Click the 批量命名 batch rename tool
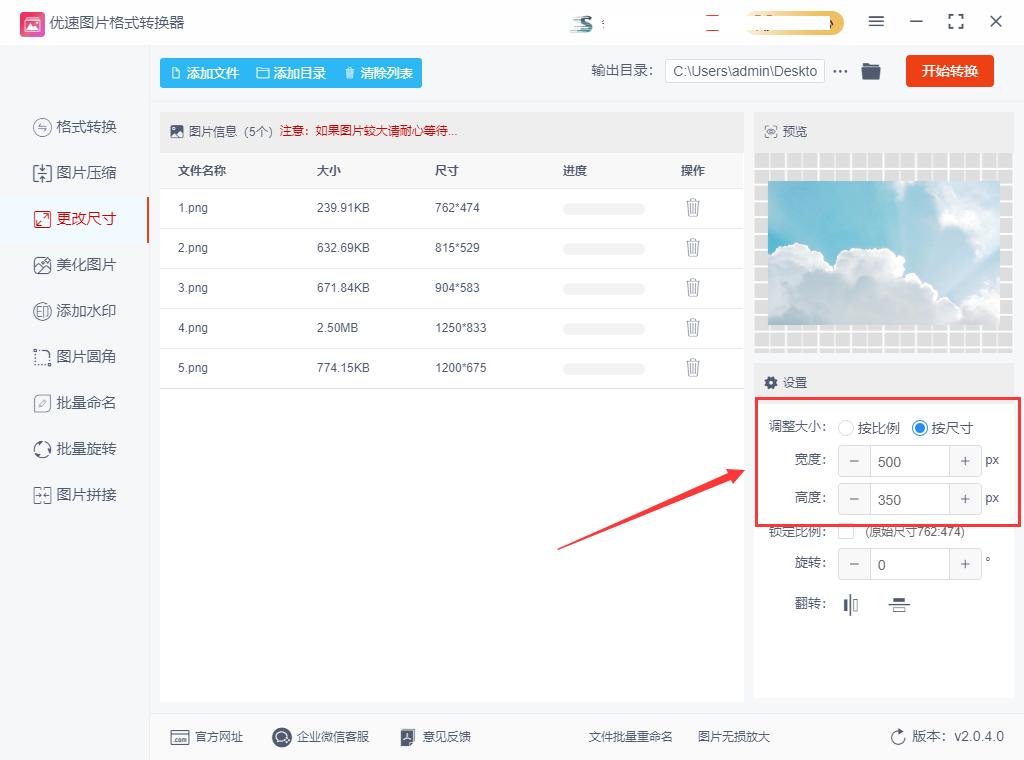The height and width of the screenshot is (760, 1024). click(x=75, y=402)
